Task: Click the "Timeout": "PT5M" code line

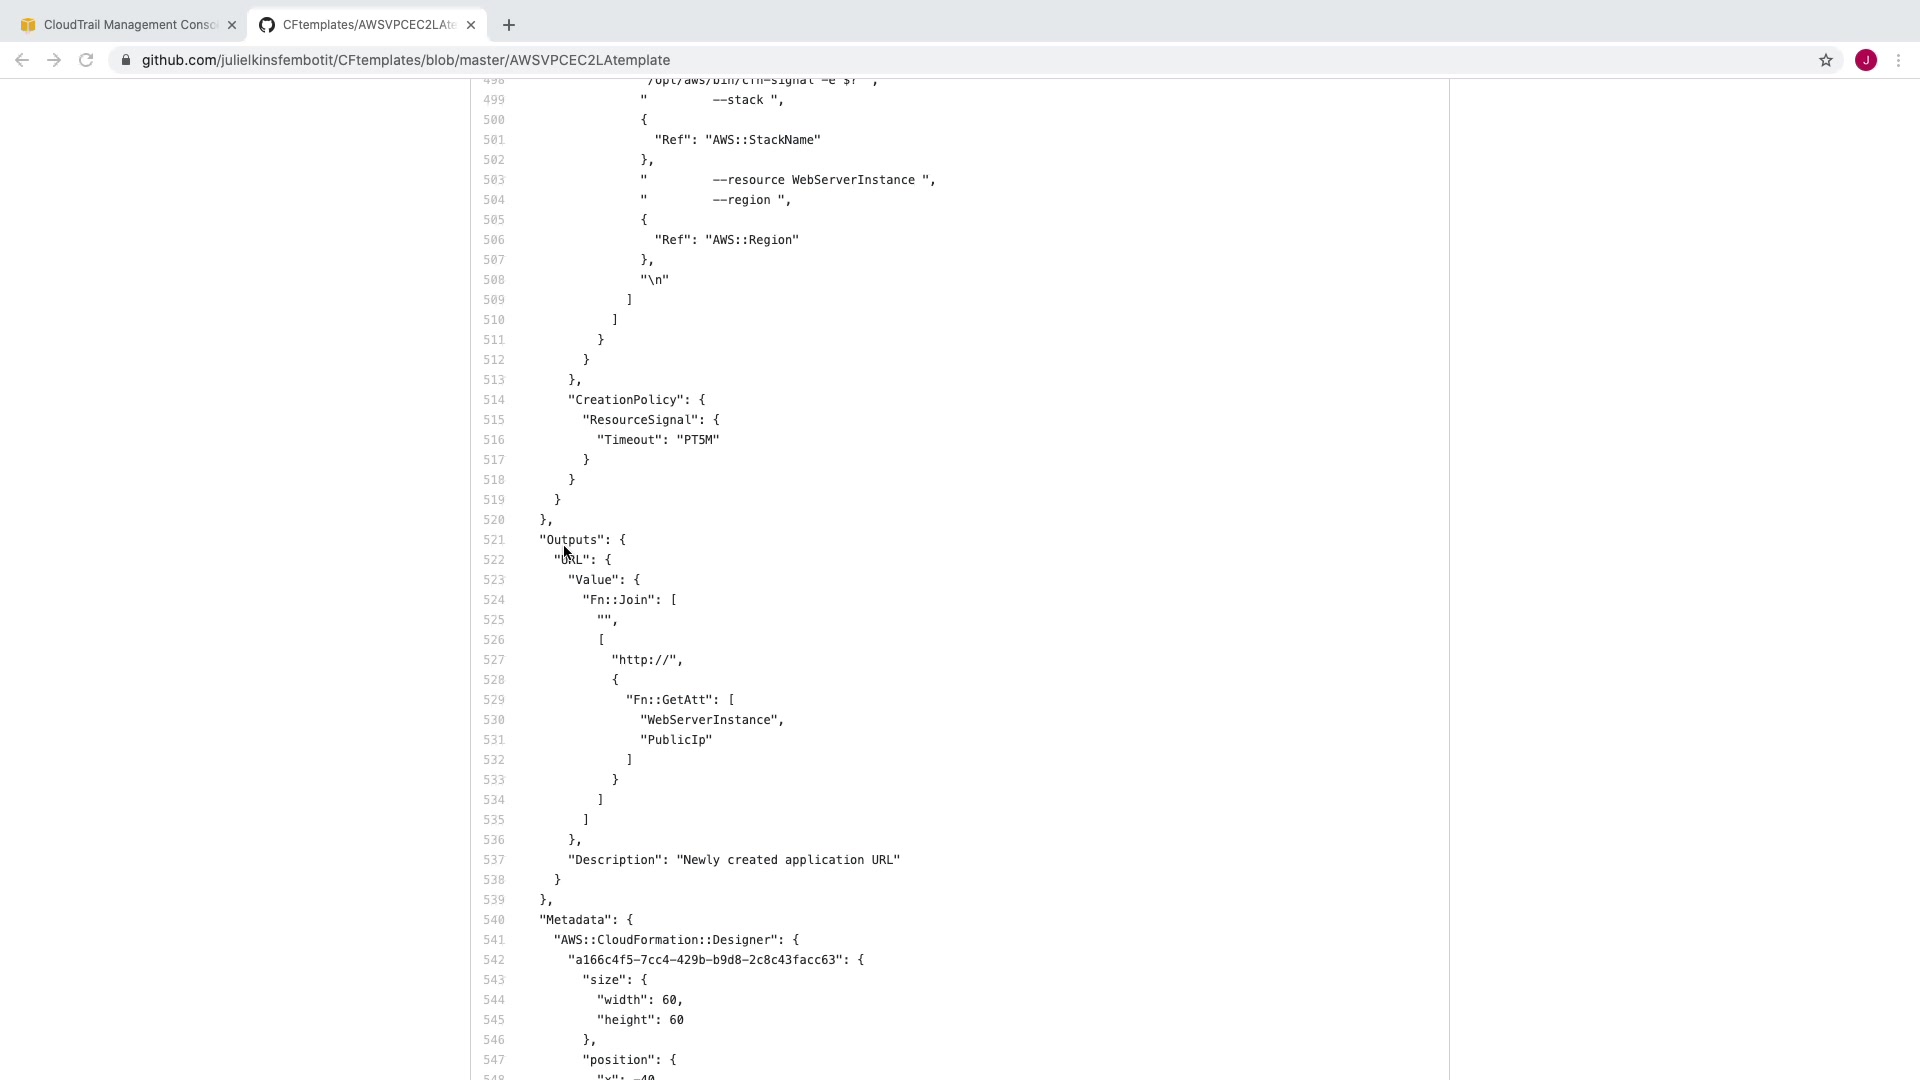Action: coord(658,440)
